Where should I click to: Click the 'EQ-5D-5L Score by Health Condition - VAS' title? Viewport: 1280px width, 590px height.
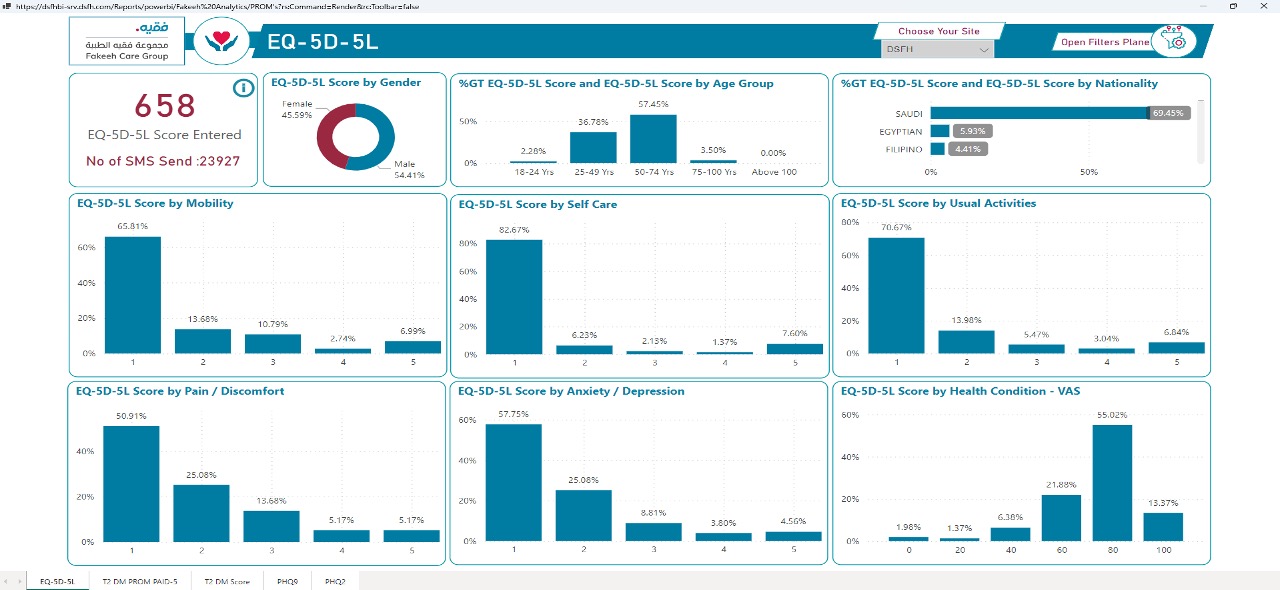961,391
